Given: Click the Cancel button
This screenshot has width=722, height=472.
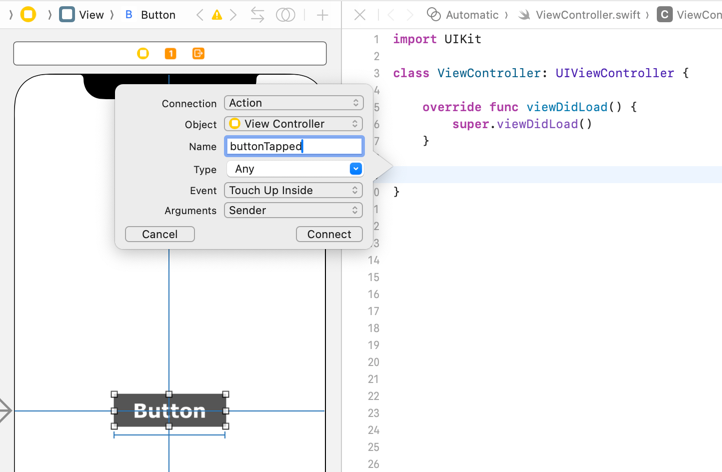Looking at the screenshot, I should tap(160, 234).
